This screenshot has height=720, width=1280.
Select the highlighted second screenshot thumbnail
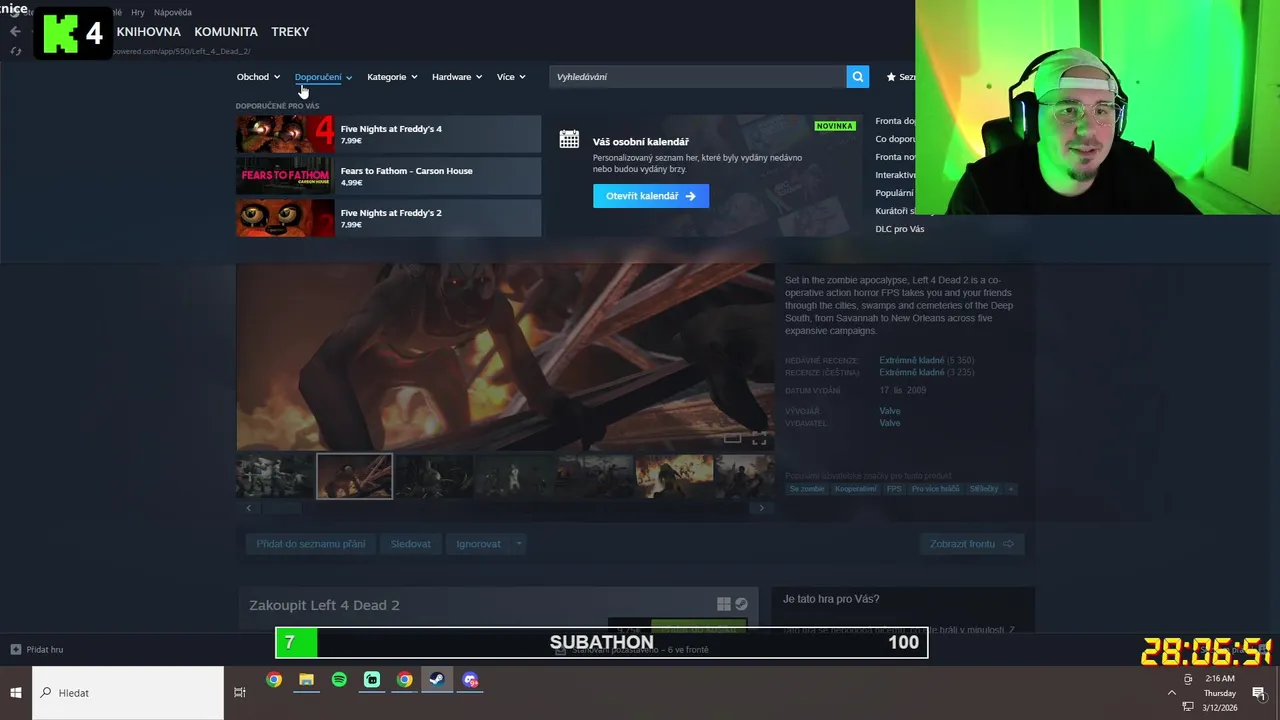354,476
